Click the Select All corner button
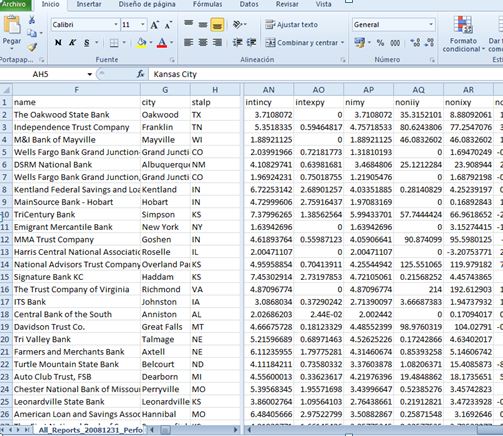This screenshot has width=503, height=436. click(x=6, y=90)
